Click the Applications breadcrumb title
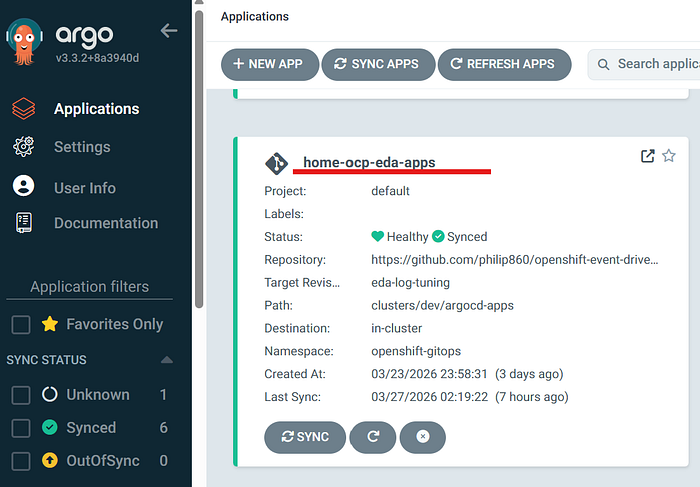Screen dimensions: 700x487 click(x=255, y=17)
